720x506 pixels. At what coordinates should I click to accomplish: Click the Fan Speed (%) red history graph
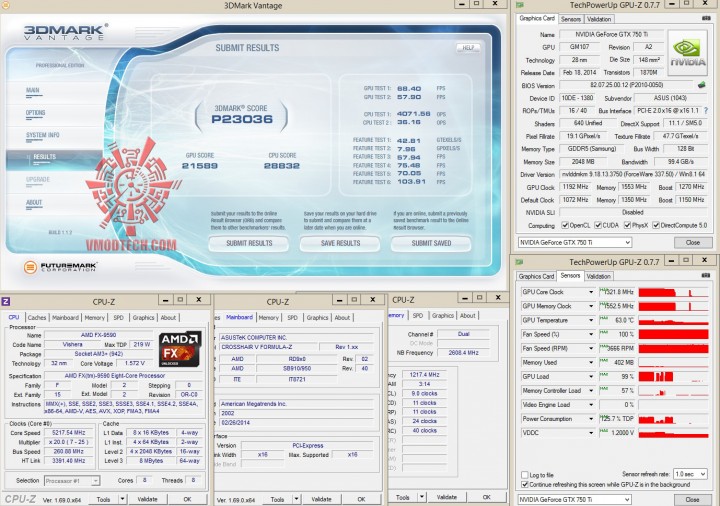coord(673,334)
